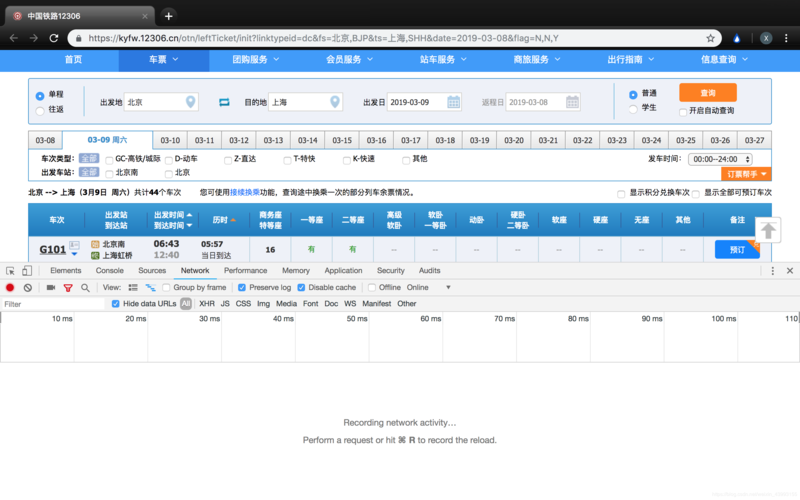Toggle Preserve log checkbox

242,288
